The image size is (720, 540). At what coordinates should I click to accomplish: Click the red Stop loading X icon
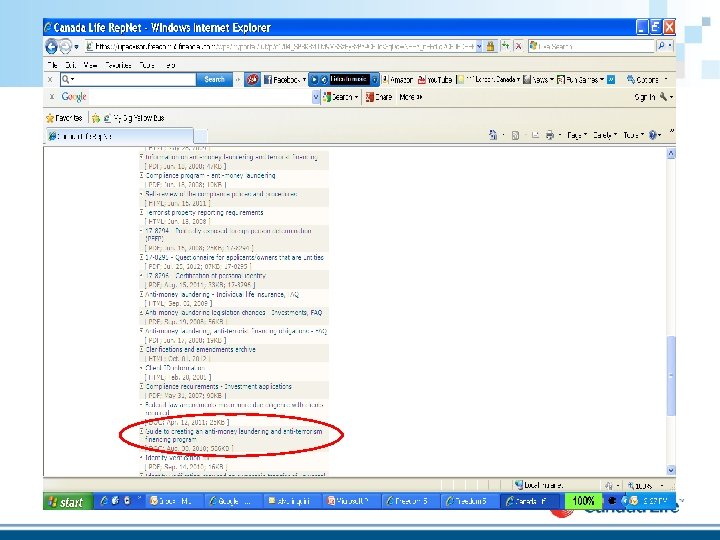pyautogui.click(x=518, y=46)
